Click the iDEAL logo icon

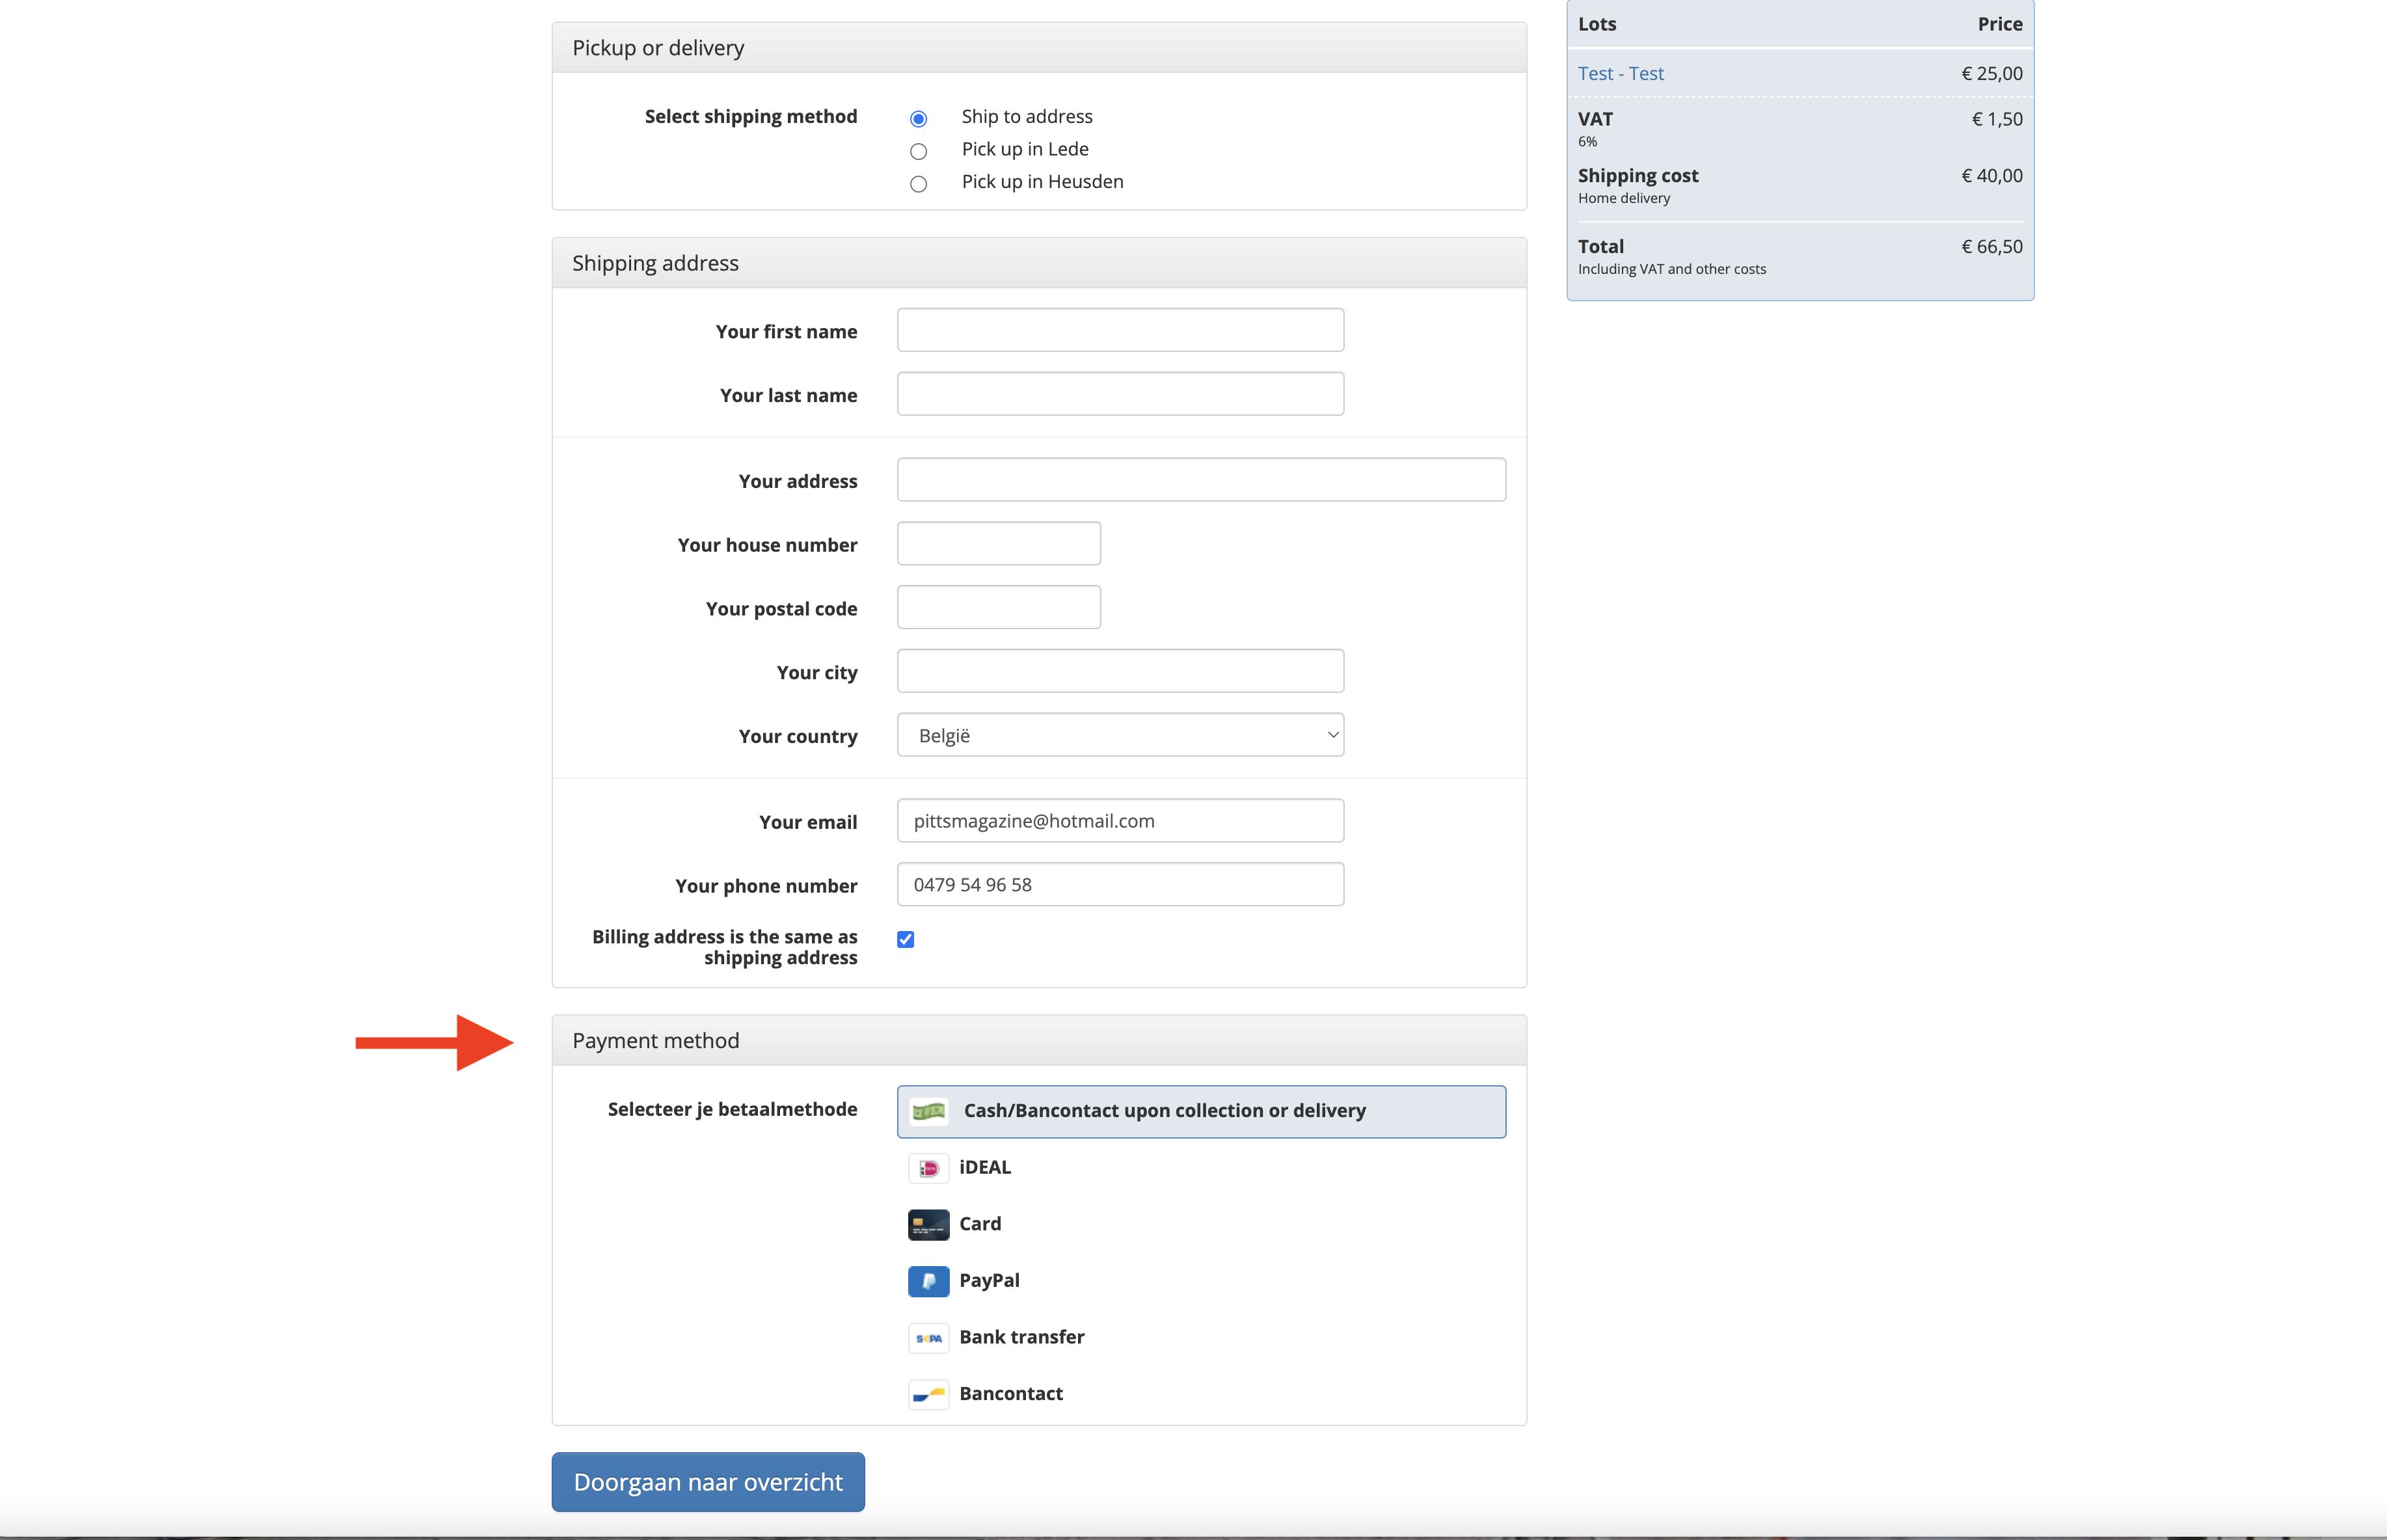click(928, 1168)
